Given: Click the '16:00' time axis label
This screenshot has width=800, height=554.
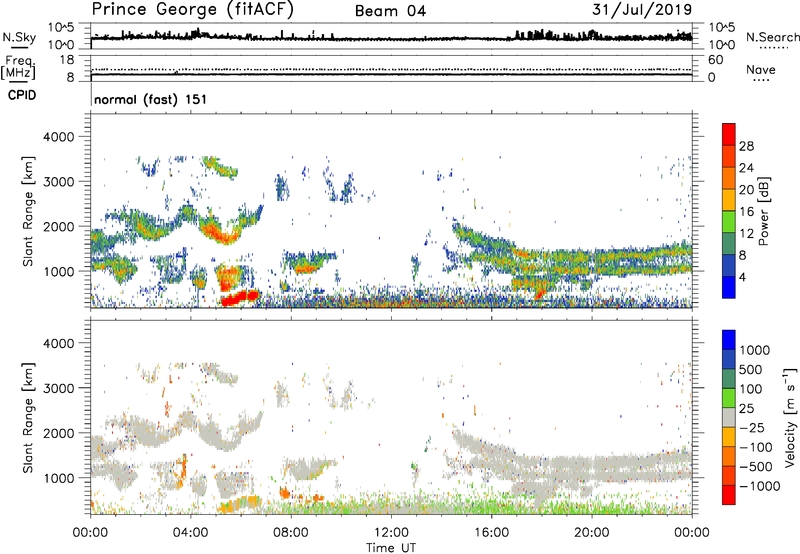Looking at the screenshot, I should click(491, 533).
